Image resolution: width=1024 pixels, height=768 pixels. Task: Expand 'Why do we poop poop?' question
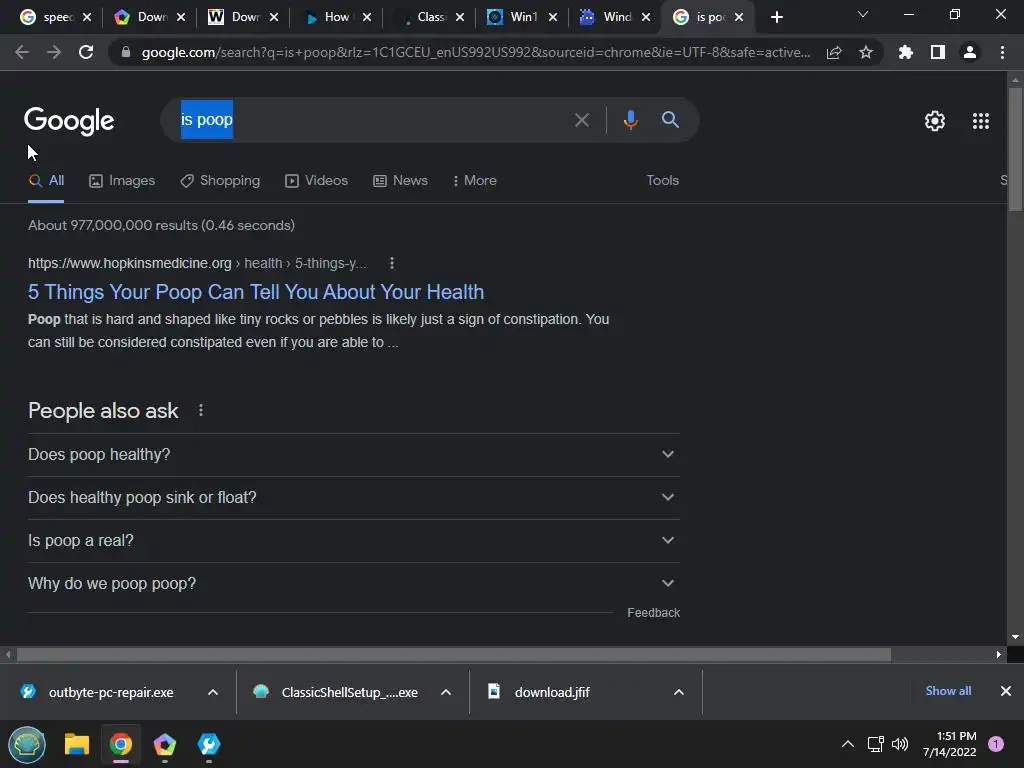[x=353, y=584]
